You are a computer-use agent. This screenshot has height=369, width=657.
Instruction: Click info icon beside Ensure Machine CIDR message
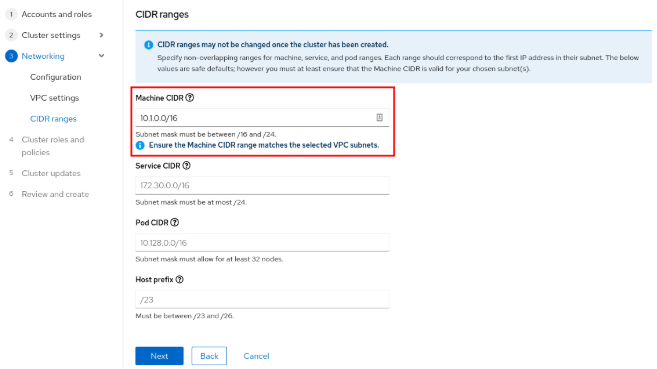tap(140, 145)
